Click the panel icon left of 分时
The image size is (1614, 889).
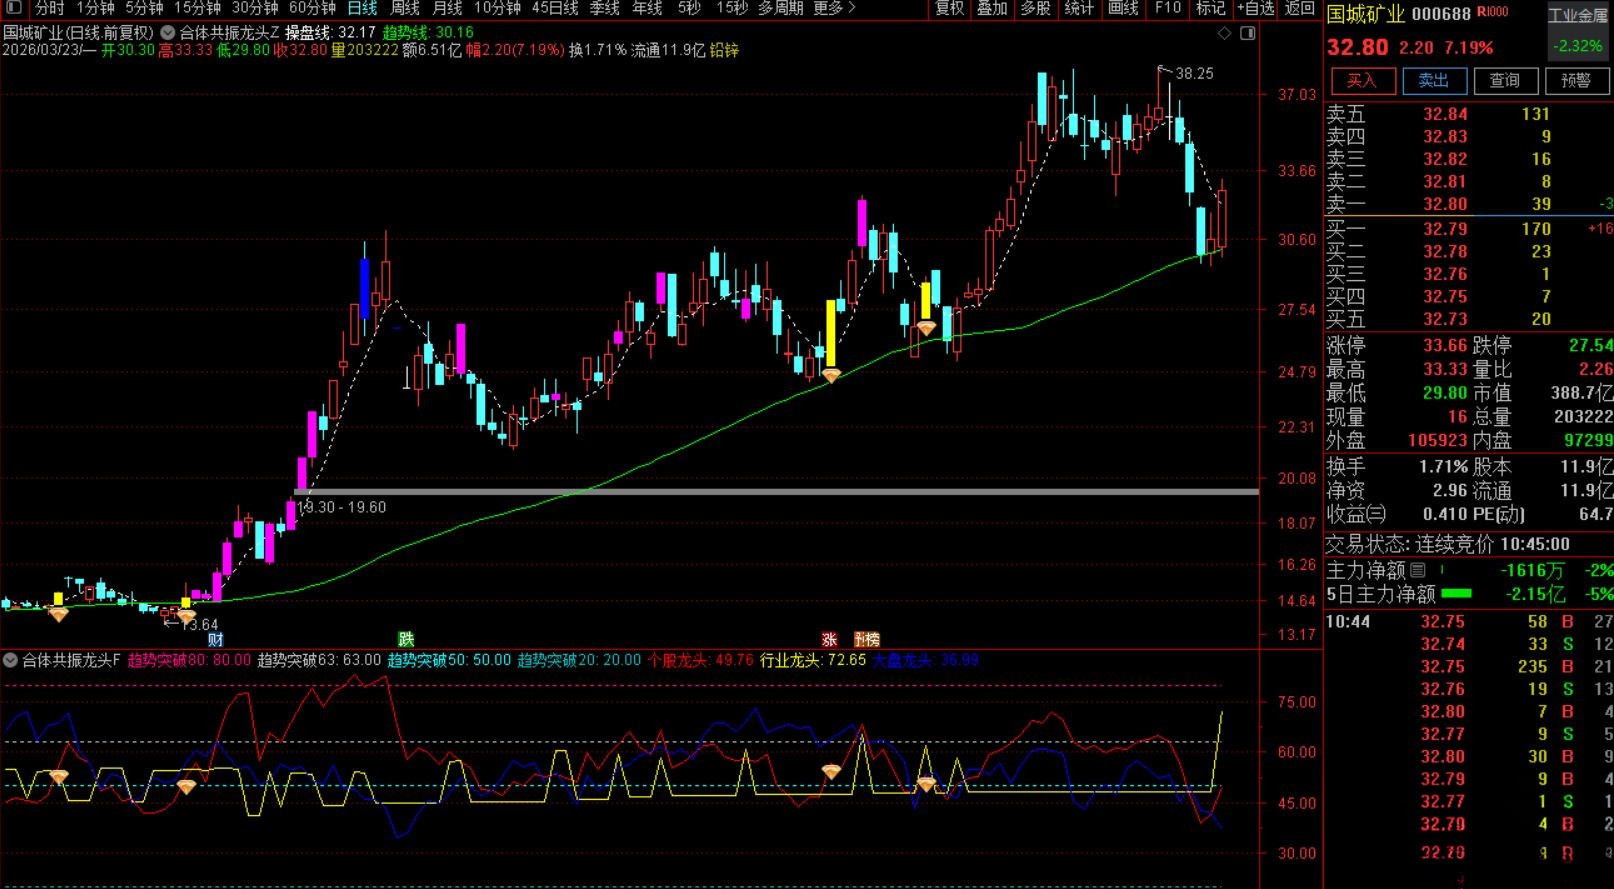pos(14,8)
